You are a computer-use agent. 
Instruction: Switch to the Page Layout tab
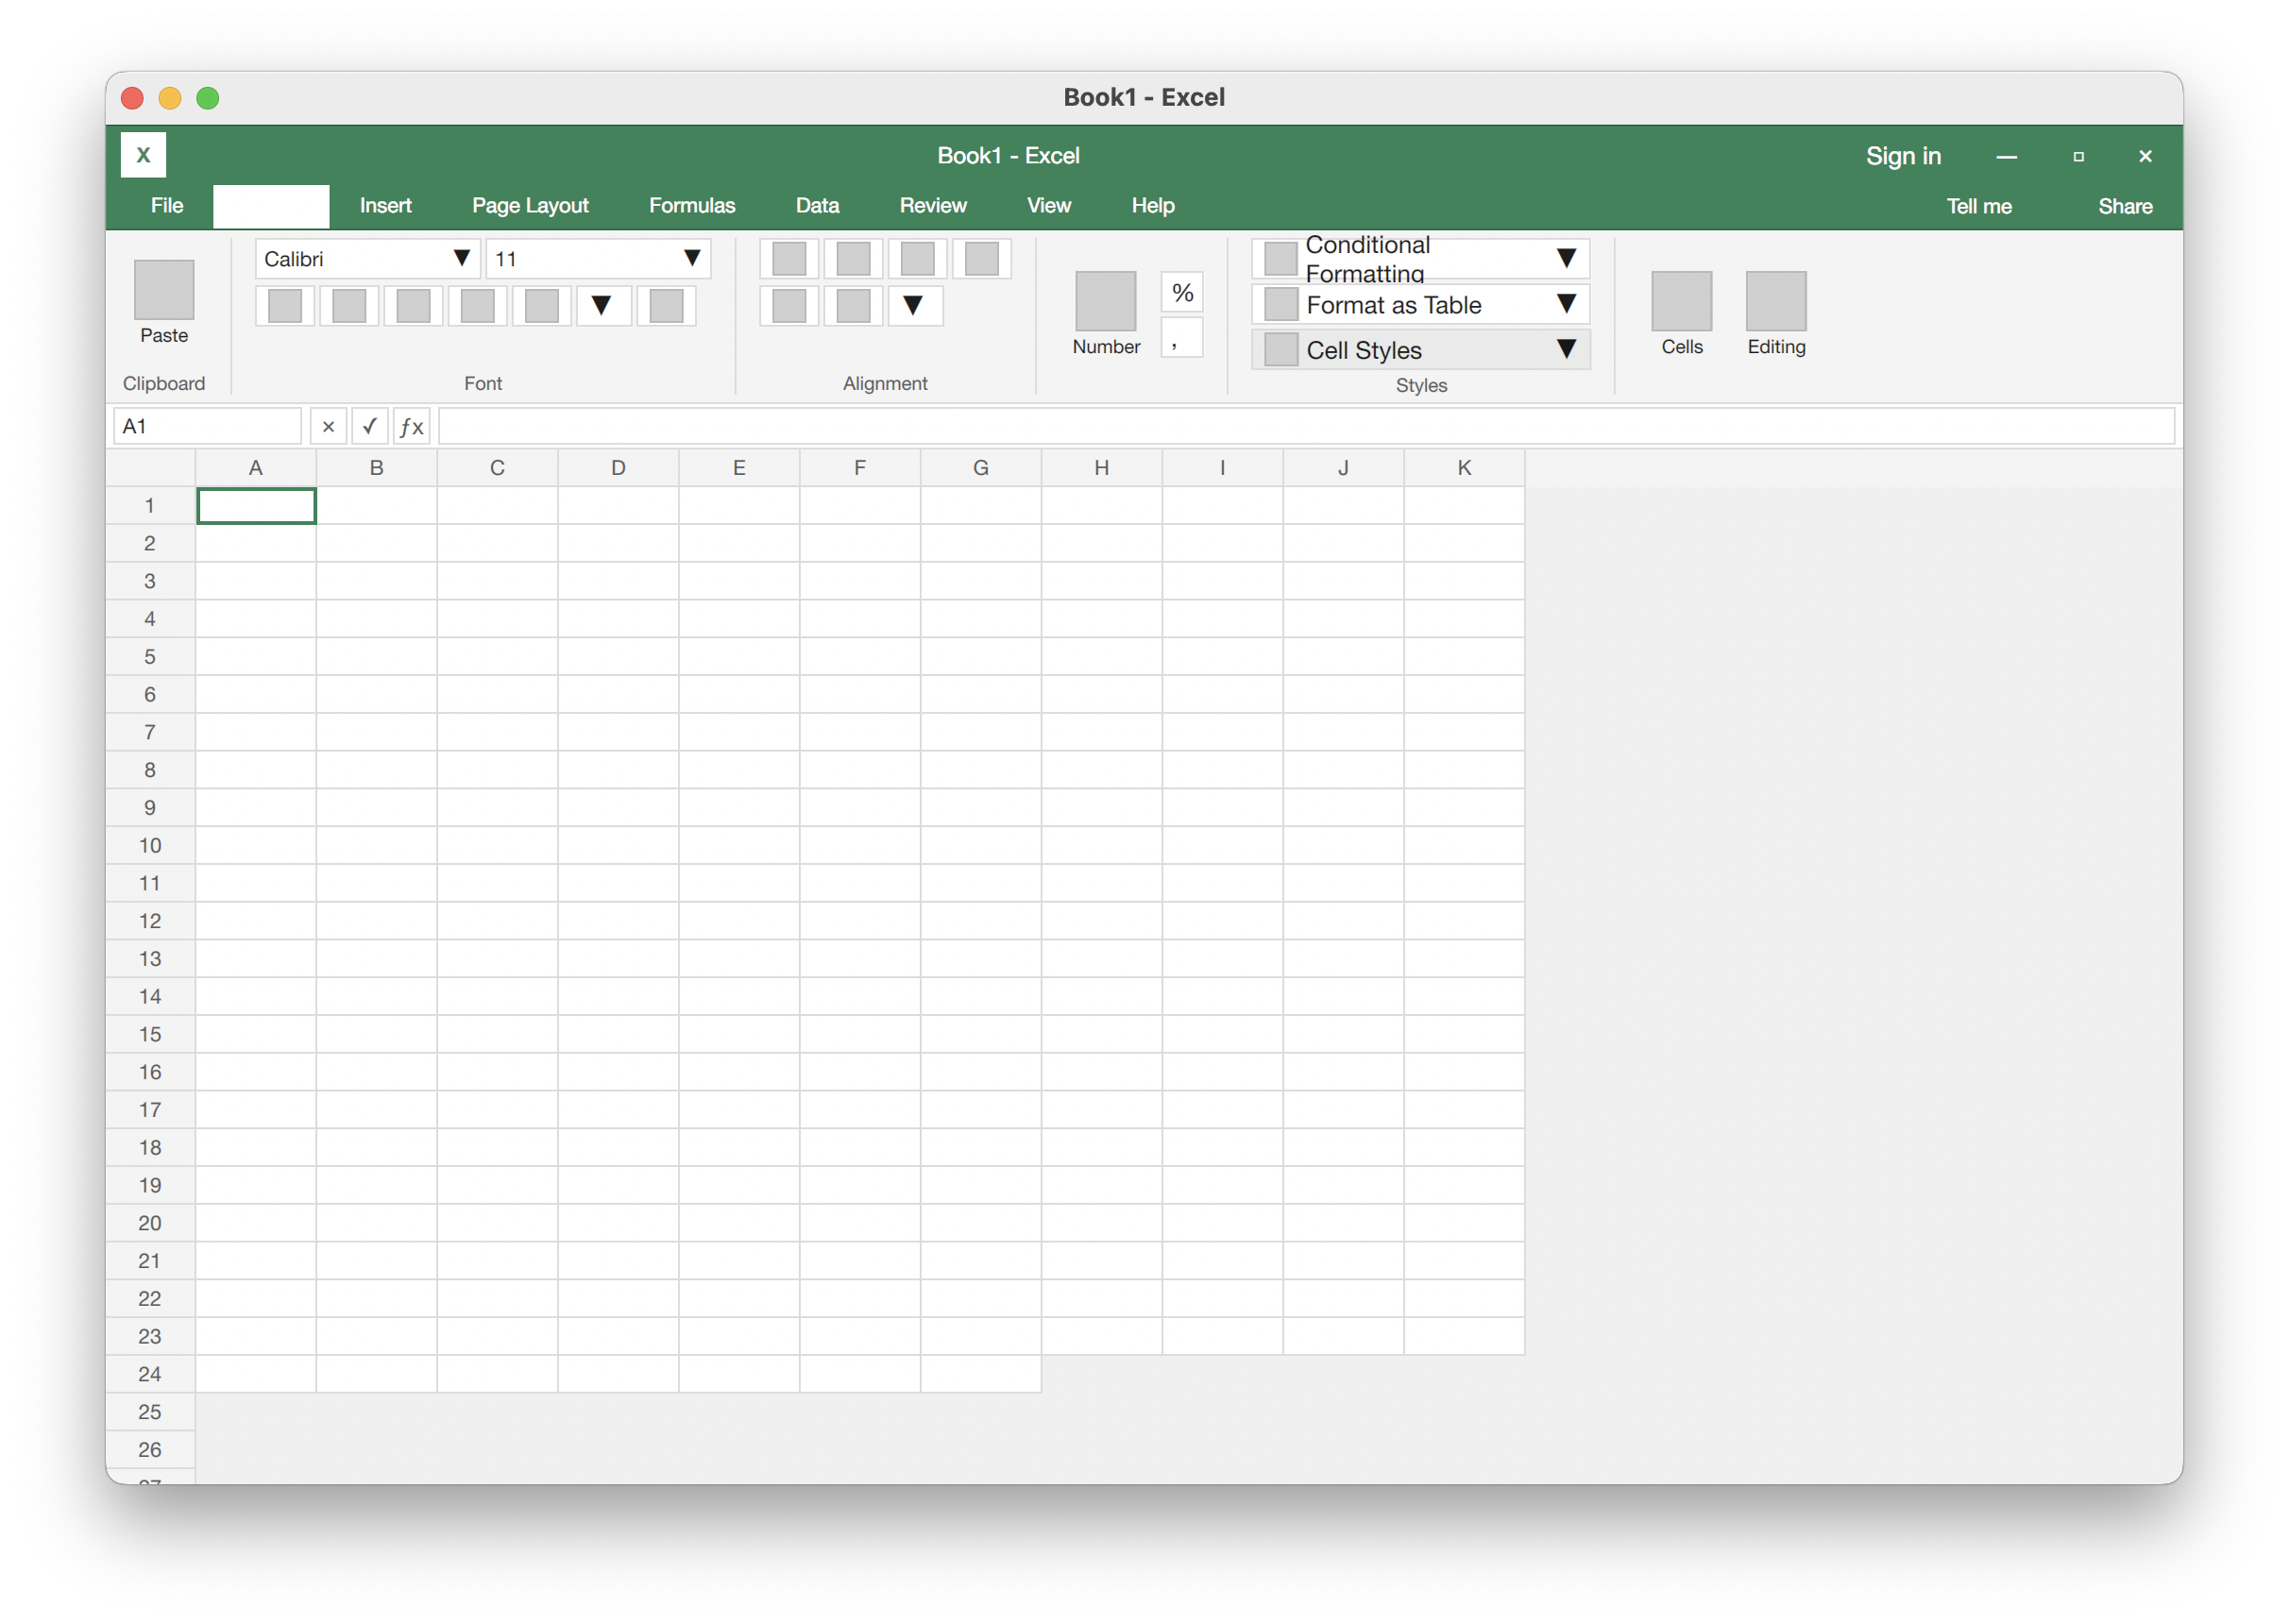(530, 206)
